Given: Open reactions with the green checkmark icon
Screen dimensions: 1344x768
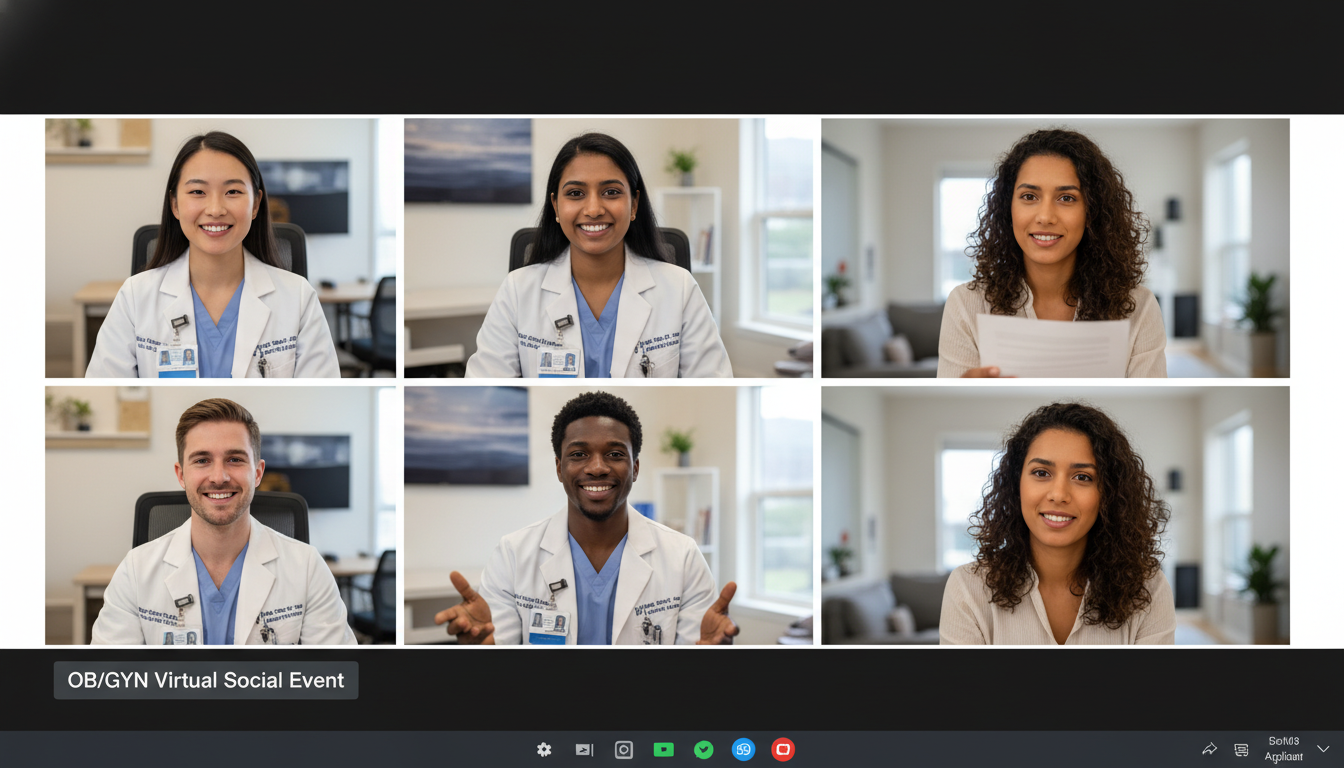Looking at the screenshot, I should tap(703, 749).
